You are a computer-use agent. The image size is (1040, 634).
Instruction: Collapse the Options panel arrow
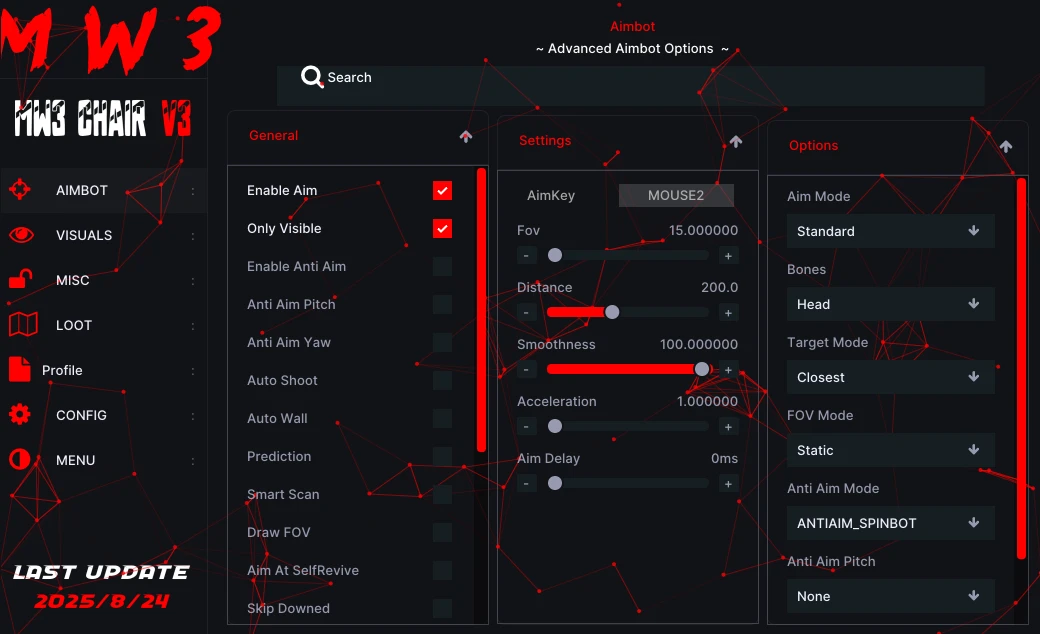click(1006, 146)
